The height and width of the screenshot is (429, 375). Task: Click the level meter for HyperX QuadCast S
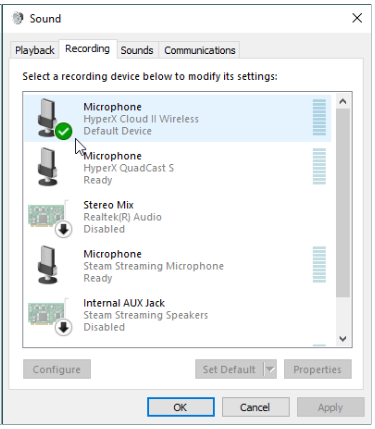click(x=319, y=166)
